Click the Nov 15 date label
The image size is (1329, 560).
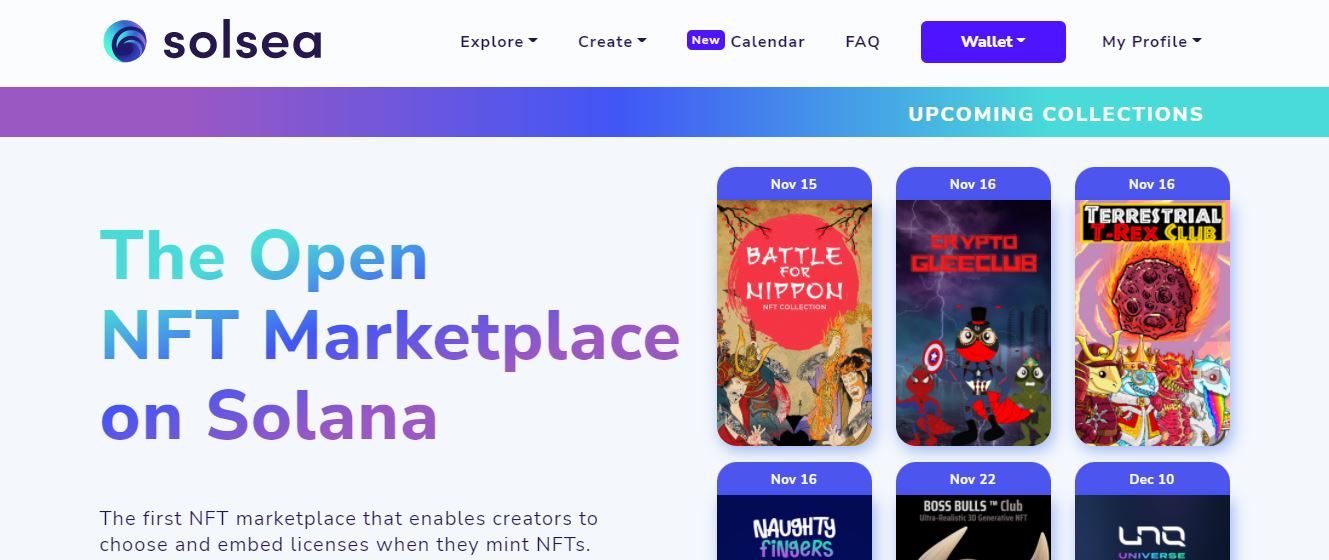(794, 184)
